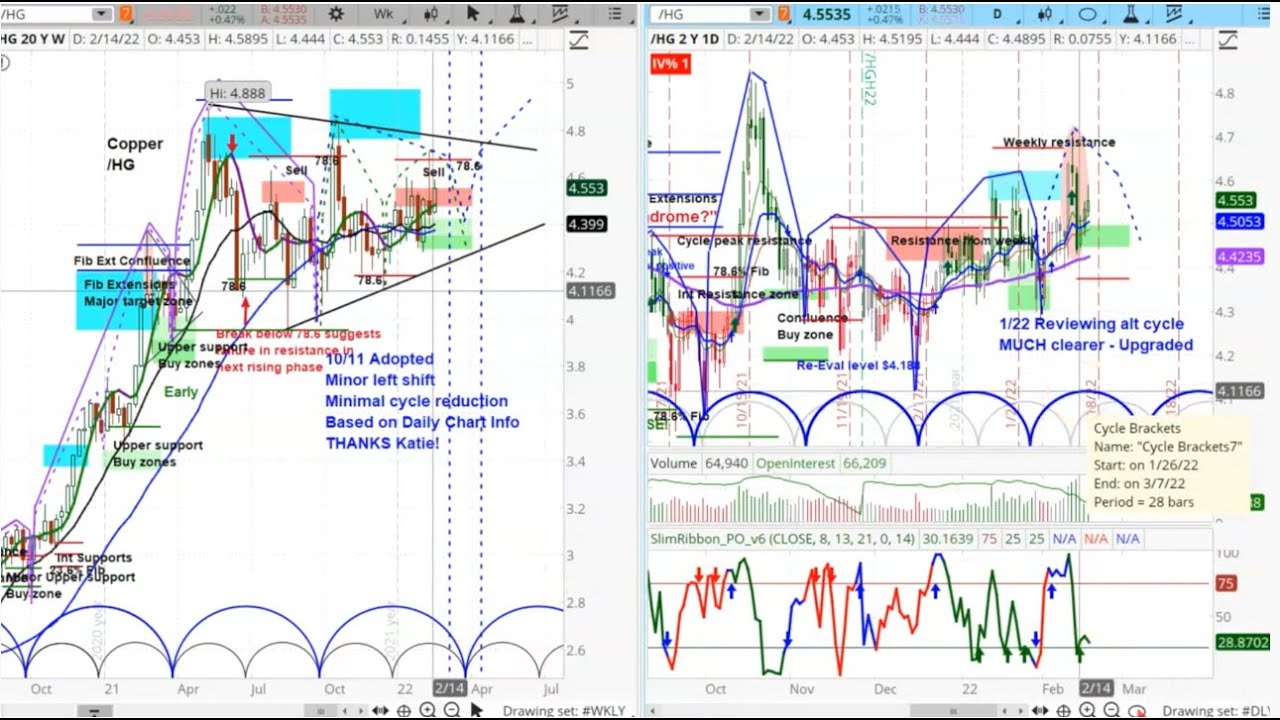Click OpenInterest label in volume panel
The height and width of the screenshot is (720, 1280).
(796, 463)
